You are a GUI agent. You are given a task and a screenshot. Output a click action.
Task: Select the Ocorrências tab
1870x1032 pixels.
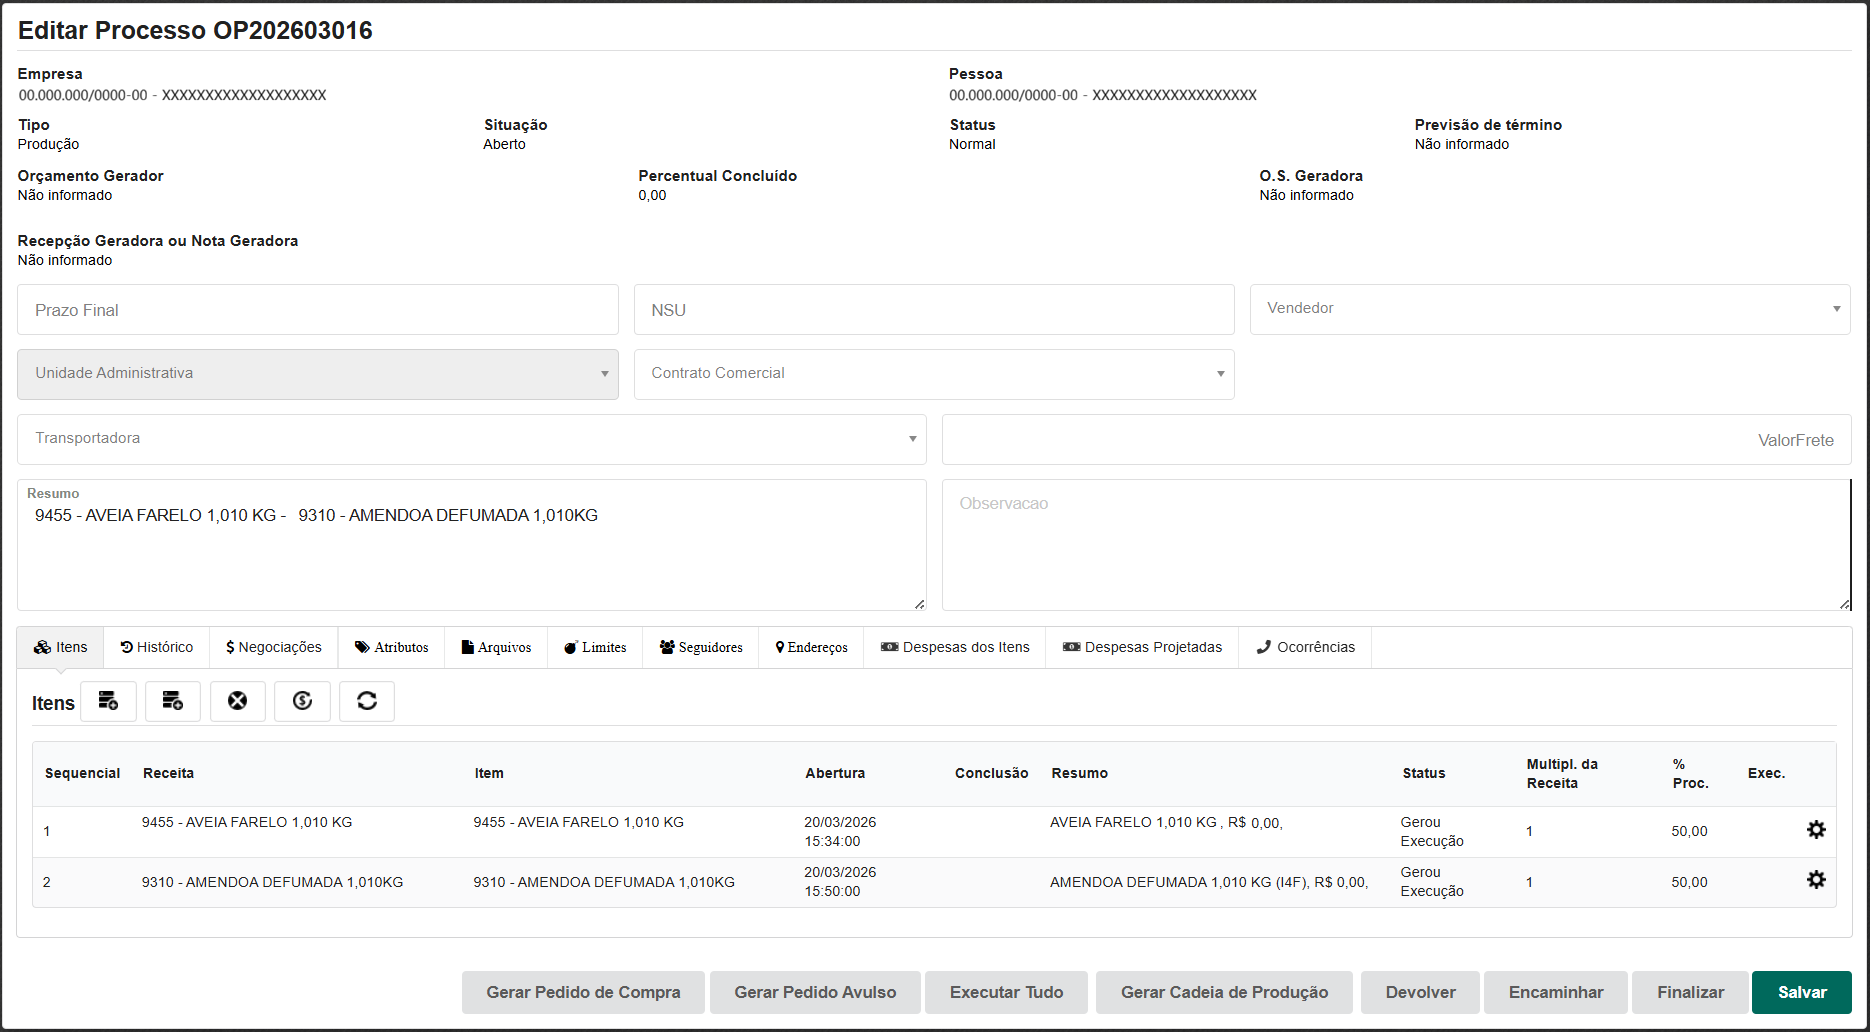tap(1305, 647)
